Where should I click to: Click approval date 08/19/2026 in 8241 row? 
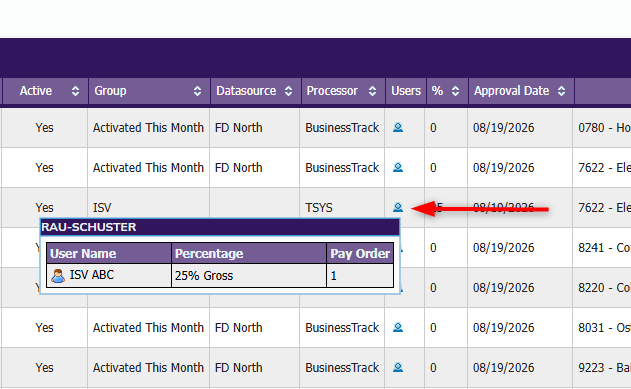(503, 247)
